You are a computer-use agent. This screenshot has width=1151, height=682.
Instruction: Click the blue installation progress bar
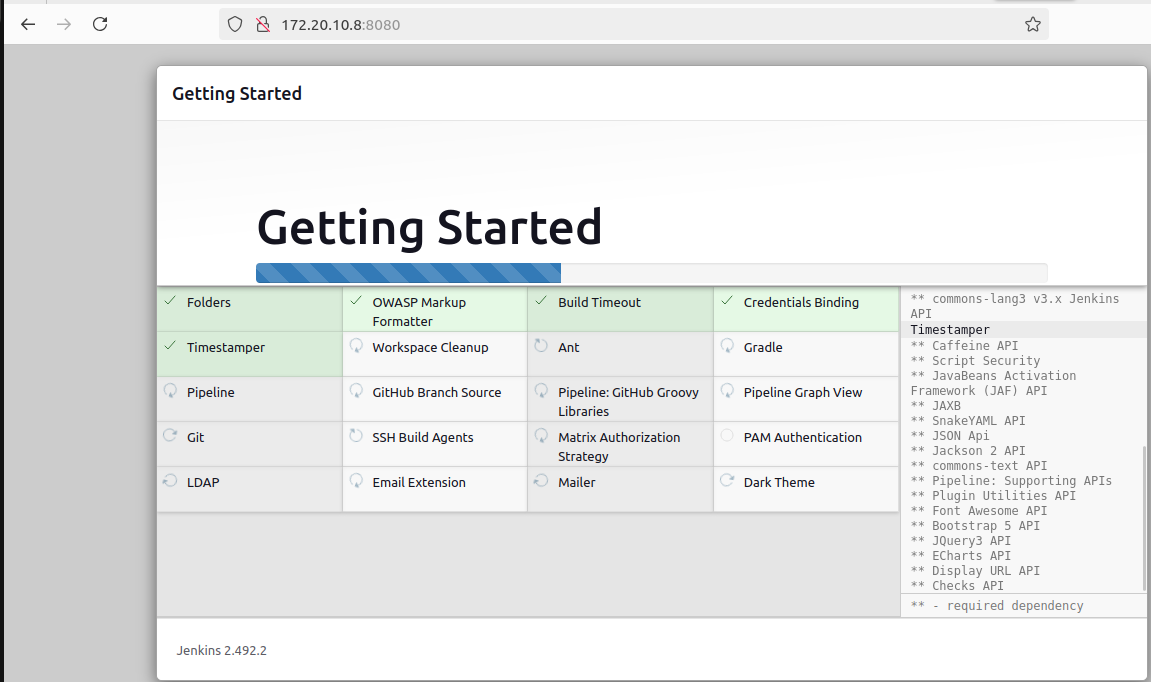coord(408,273)
